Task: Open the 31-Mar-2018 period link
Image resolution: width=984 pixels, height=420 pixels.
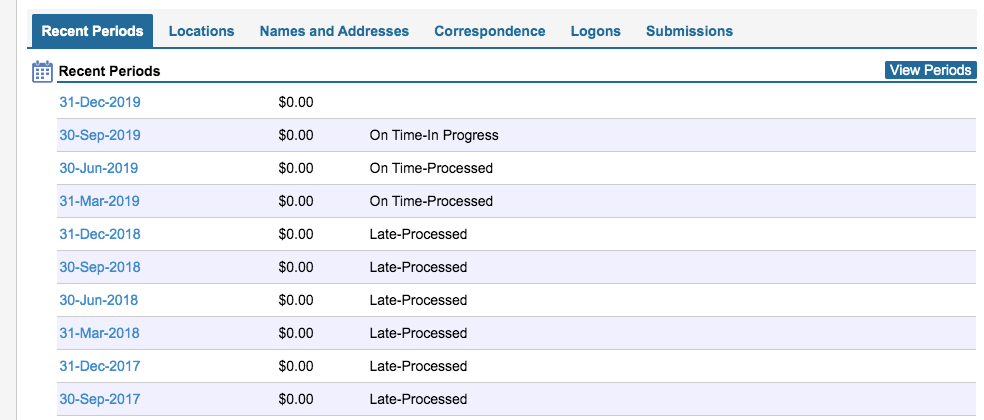Action: click(x=99, y=333)
